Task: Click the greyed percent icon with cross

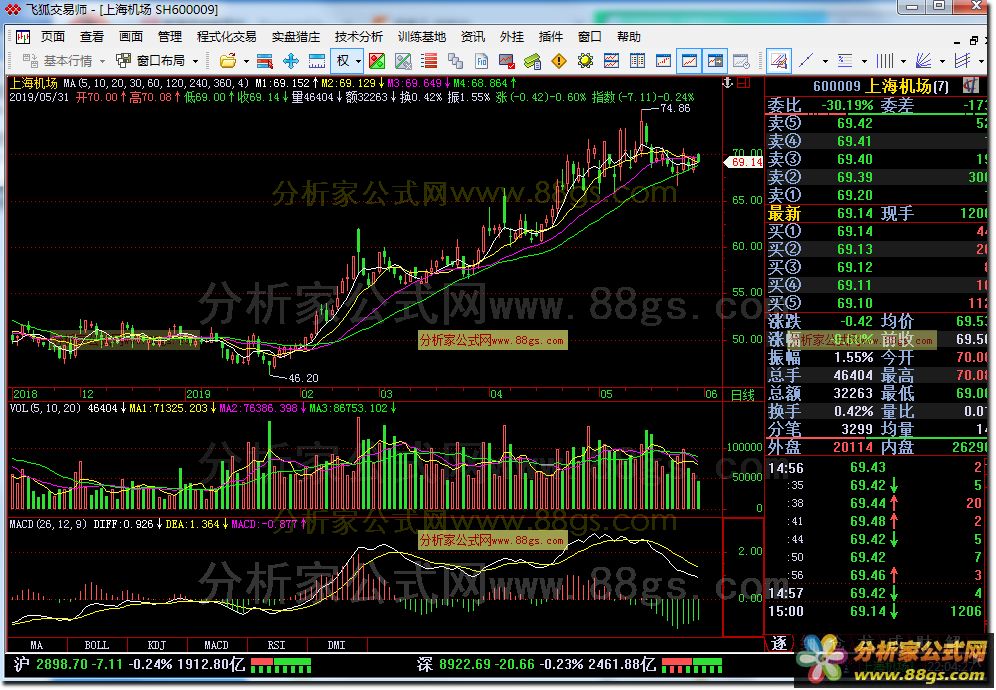Action: click(403, 61)
